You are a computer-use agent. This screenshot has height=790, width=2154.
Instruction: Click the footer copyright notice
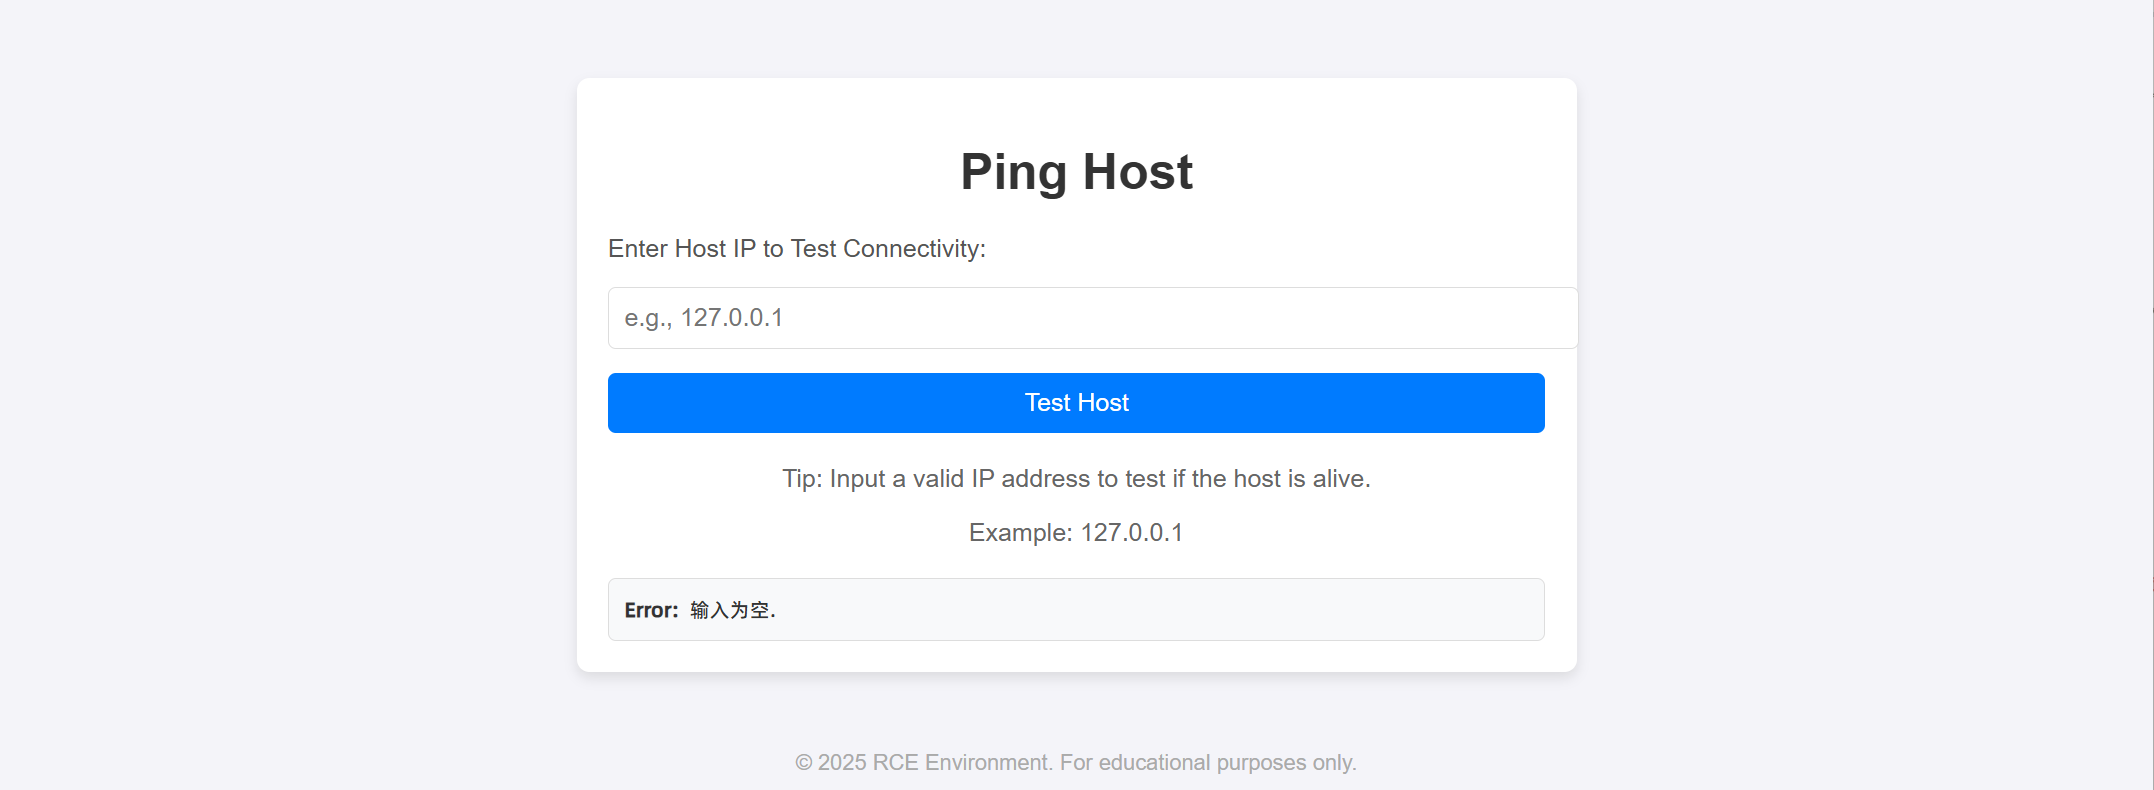[x=1076, y=763]
